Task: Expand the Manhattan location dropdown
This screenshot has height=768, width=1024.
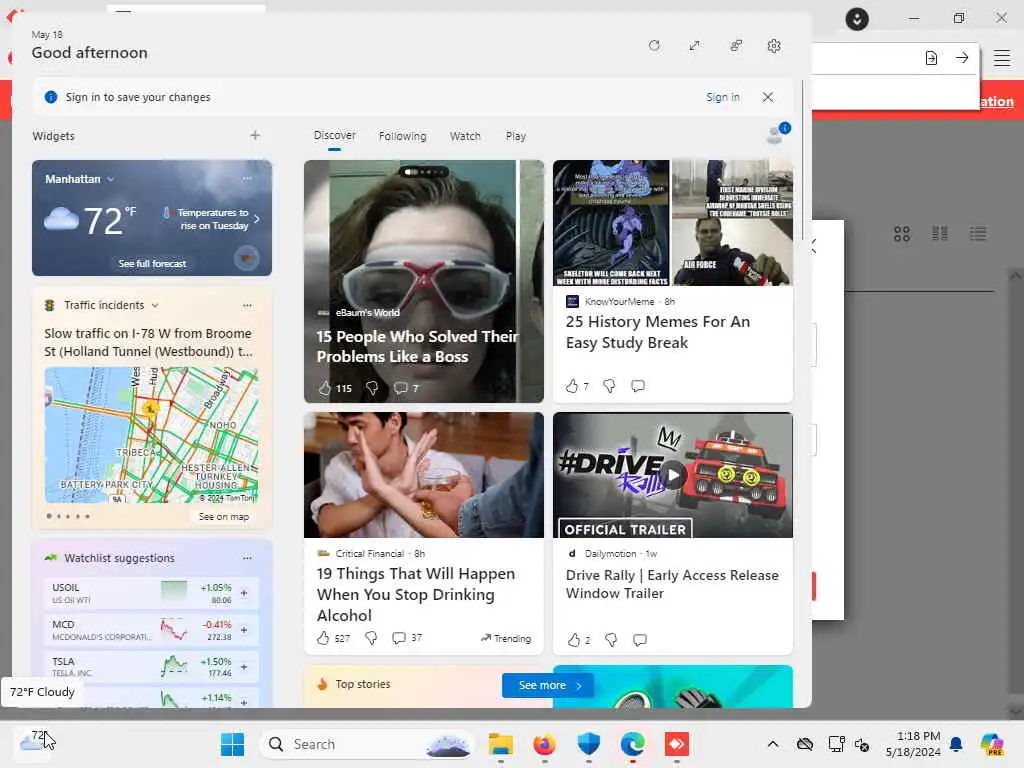Action: [110, 179]
